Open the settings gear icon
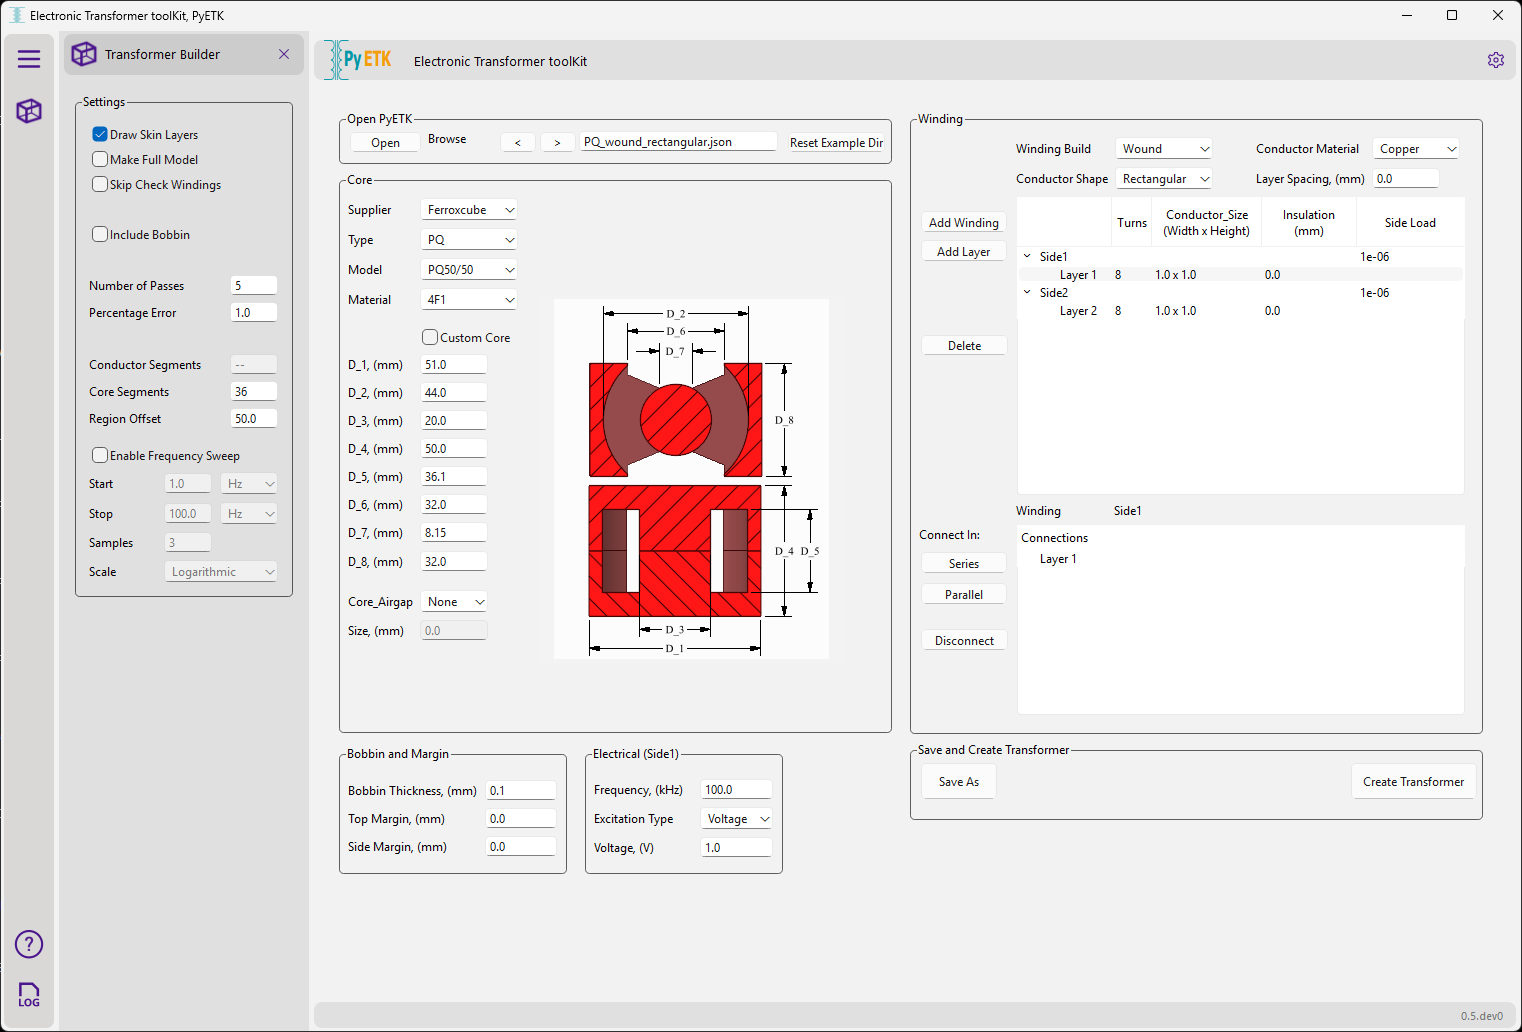This screenshot has height=1032, width=1522. pyautogui.click(x=1495, y=60)
